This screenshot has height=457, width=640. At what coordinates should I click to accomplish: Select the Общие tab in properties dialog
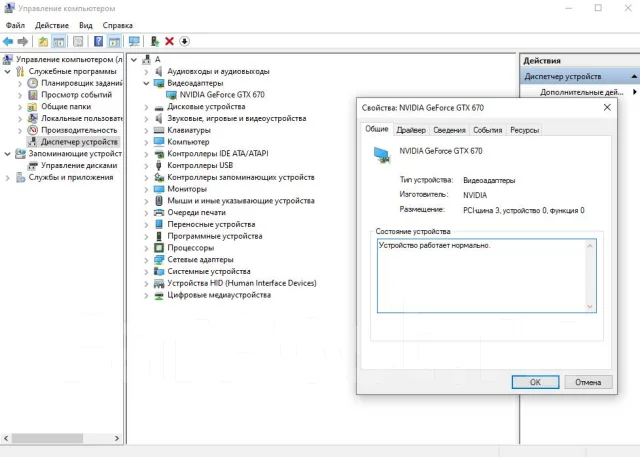click(377, 129)
